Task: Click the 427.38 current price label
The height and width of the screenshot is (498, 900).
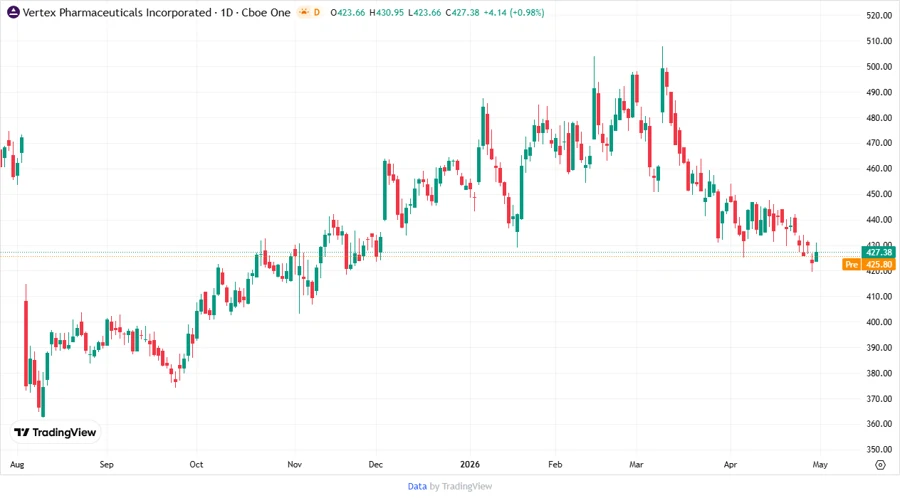Action: (x=879, y=252)
